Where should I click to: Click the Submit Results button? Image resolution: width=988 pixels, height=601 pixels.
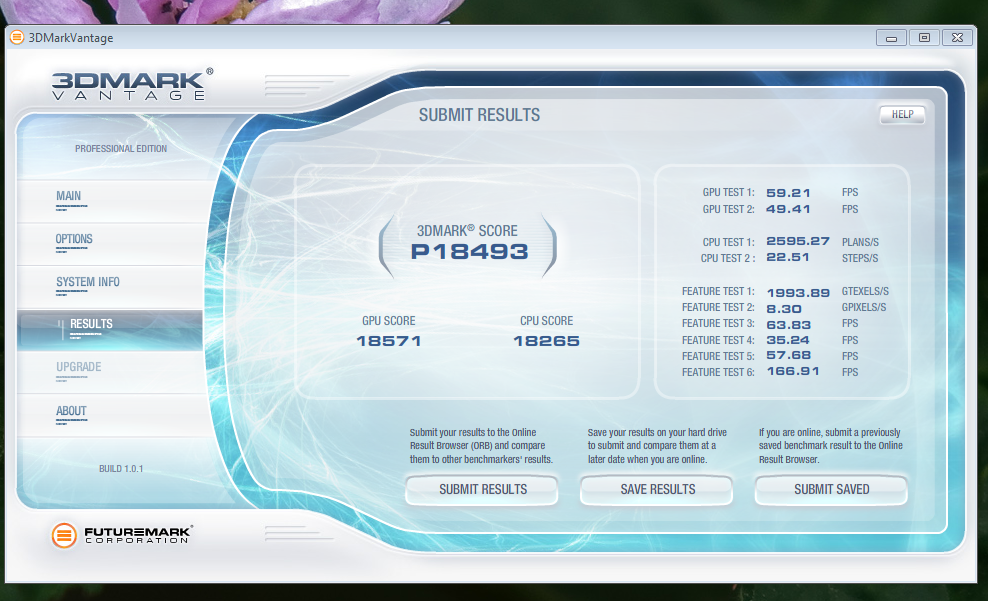482,489
